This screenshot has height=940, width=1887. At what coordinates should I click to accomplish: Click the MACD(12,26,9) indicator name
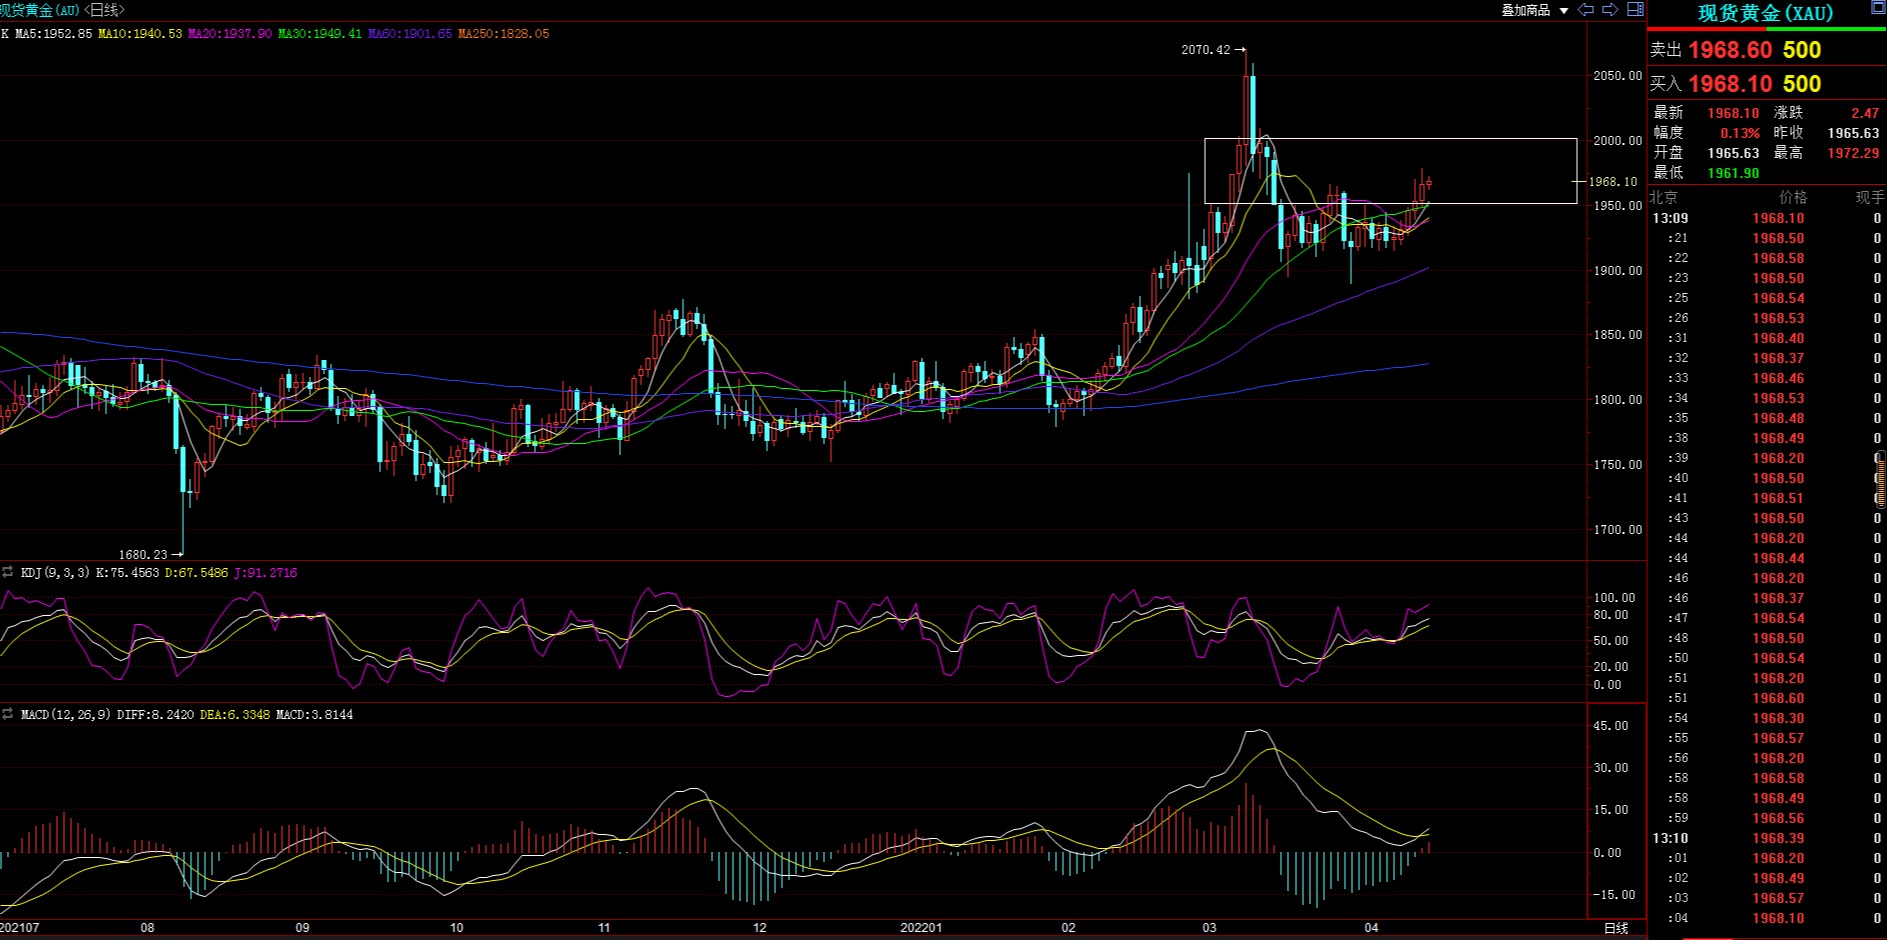pyautogui.click(x=65, y=715)
